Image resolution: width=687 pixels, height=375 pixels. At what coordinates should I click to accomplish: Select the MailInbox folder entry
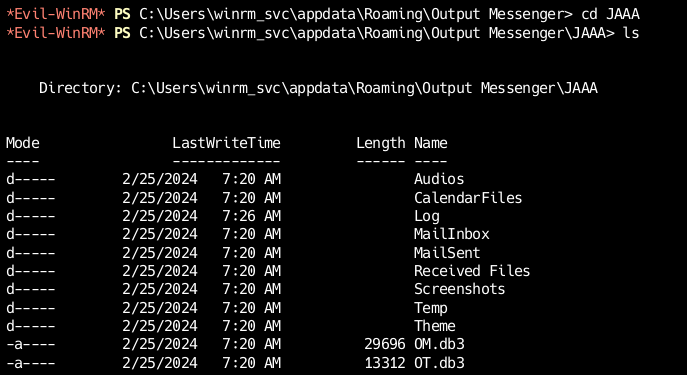(452, 234)
